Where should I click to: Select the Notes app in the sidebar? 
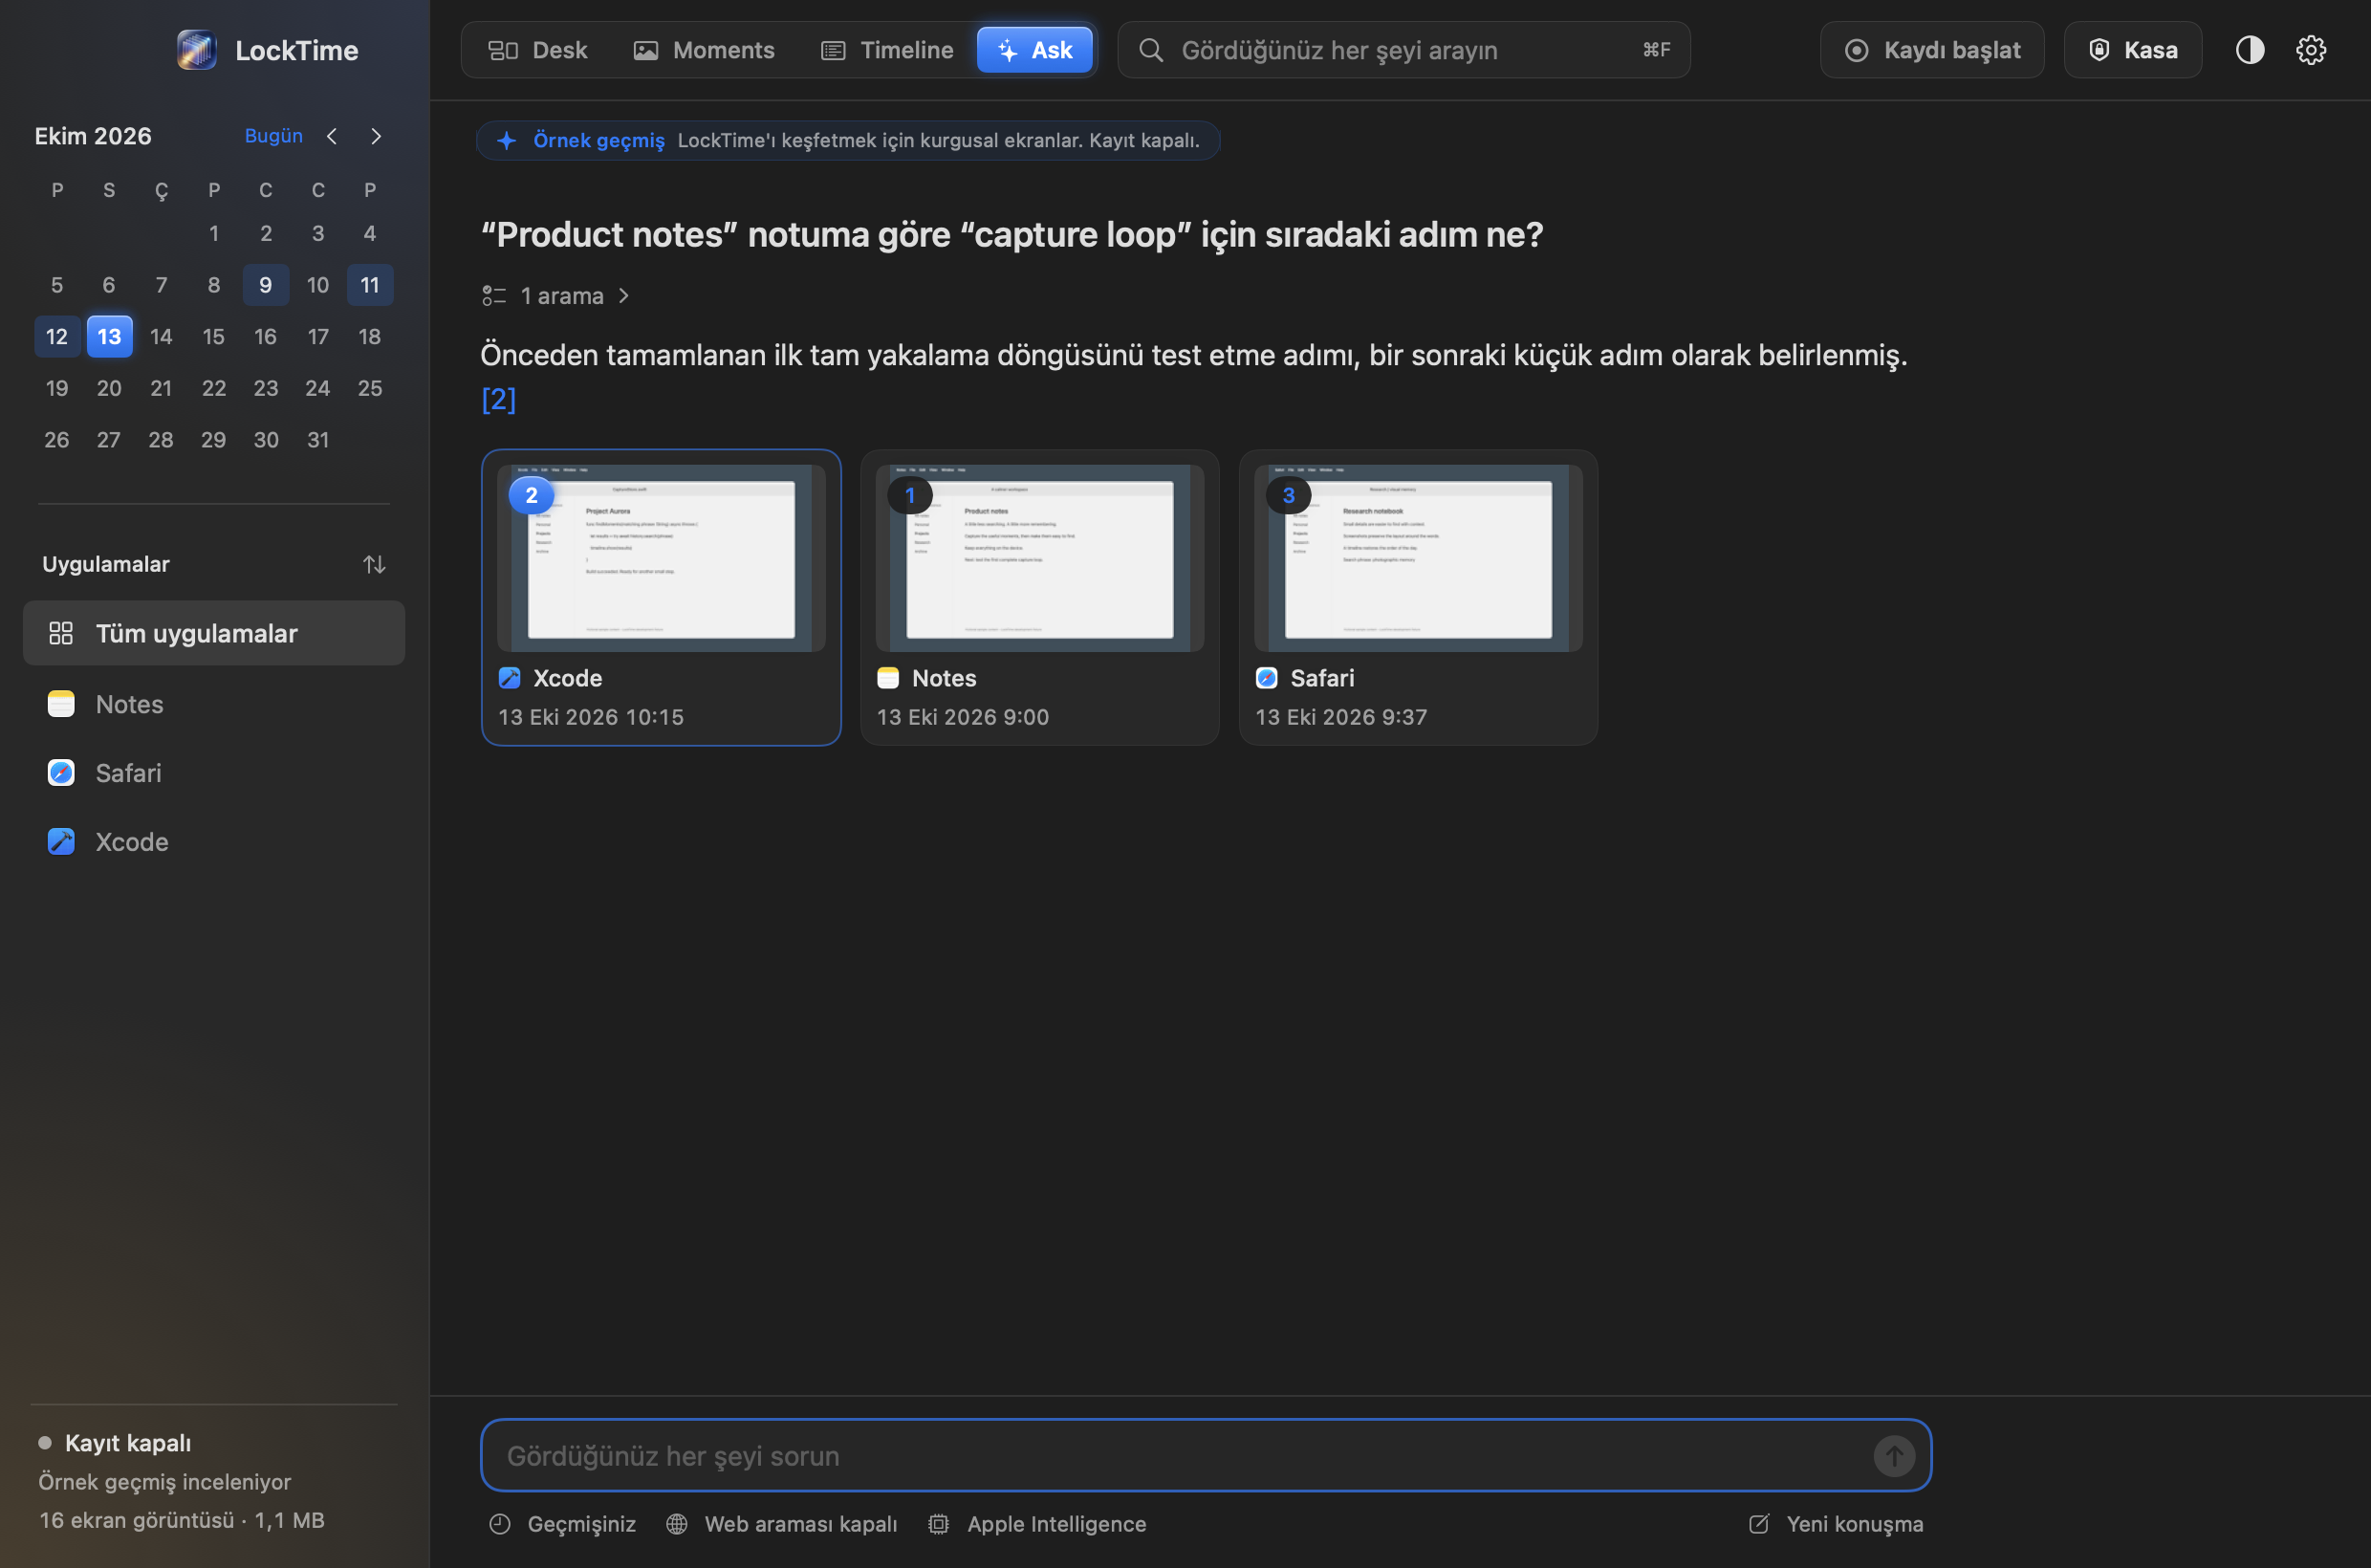click(213, 704)
